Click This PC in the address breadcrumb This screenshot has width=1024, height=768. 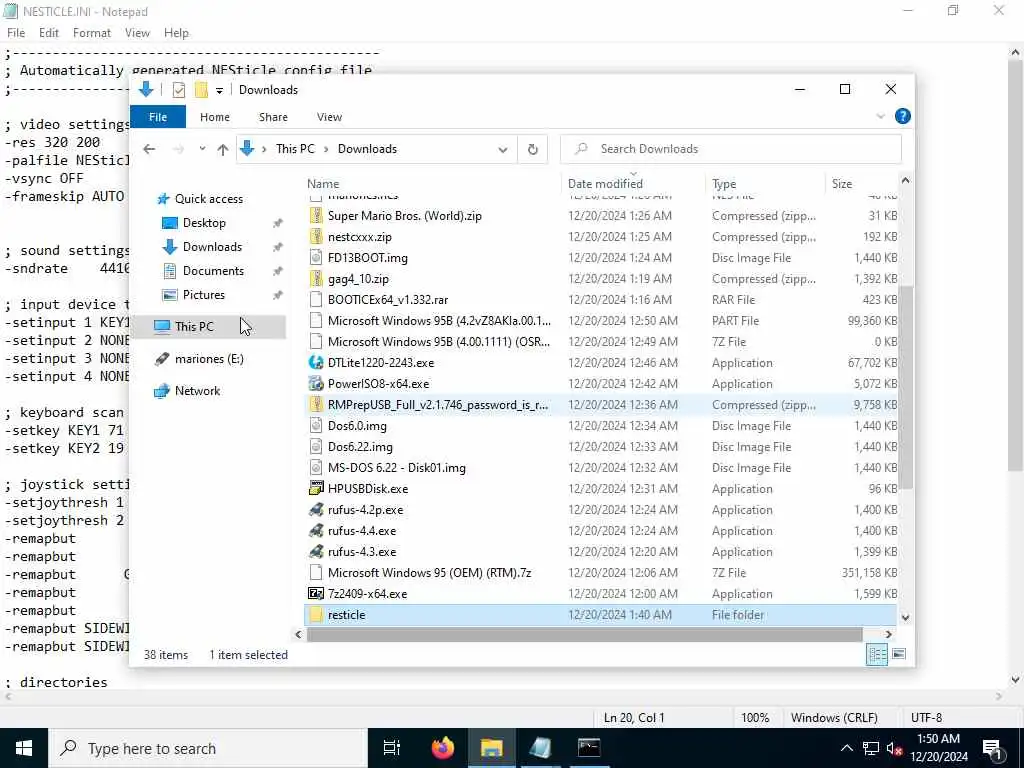[x=295, y=149]
